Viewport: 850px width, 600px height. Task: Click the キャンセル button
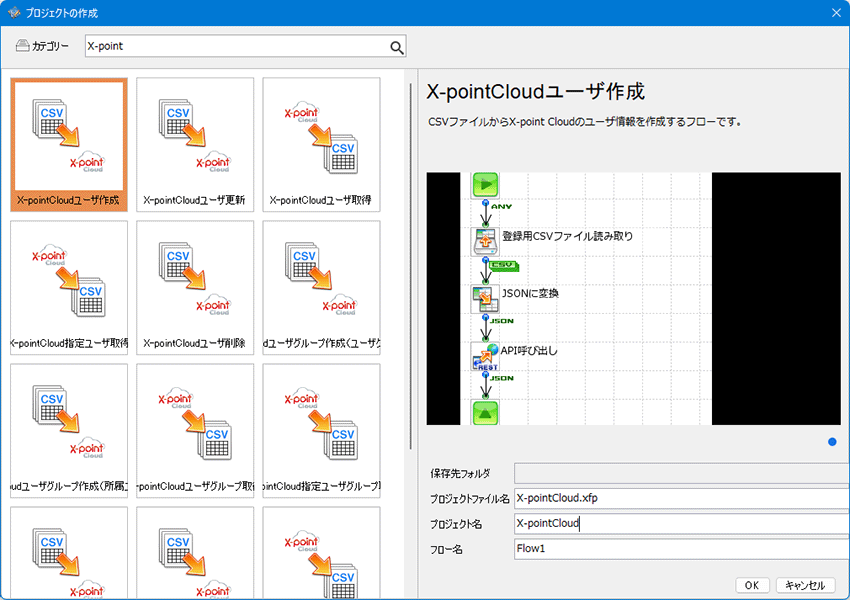(x=805, y=585)
